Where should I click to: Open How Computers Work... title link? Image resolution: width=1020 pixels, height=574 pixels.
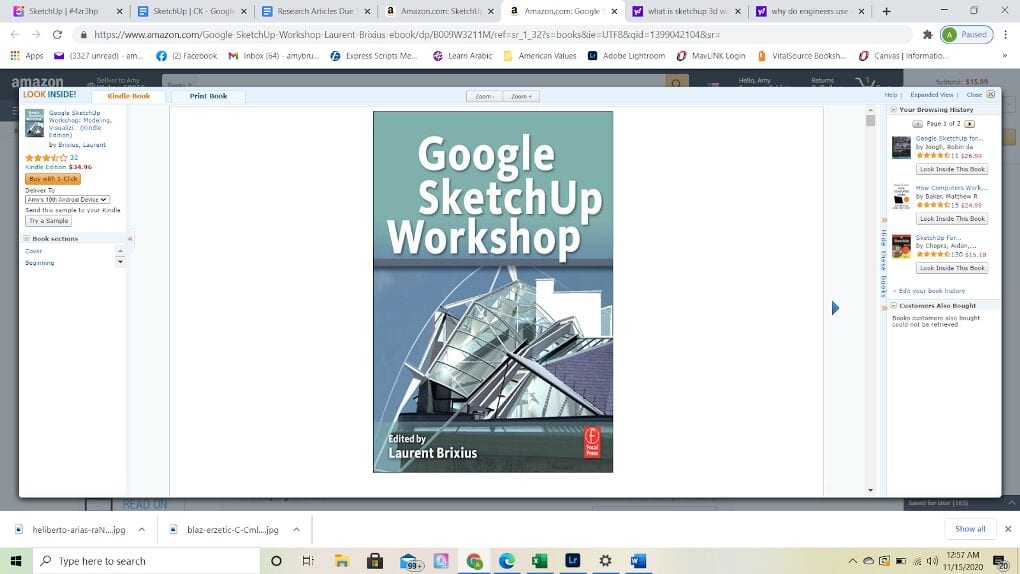point(951,187)
